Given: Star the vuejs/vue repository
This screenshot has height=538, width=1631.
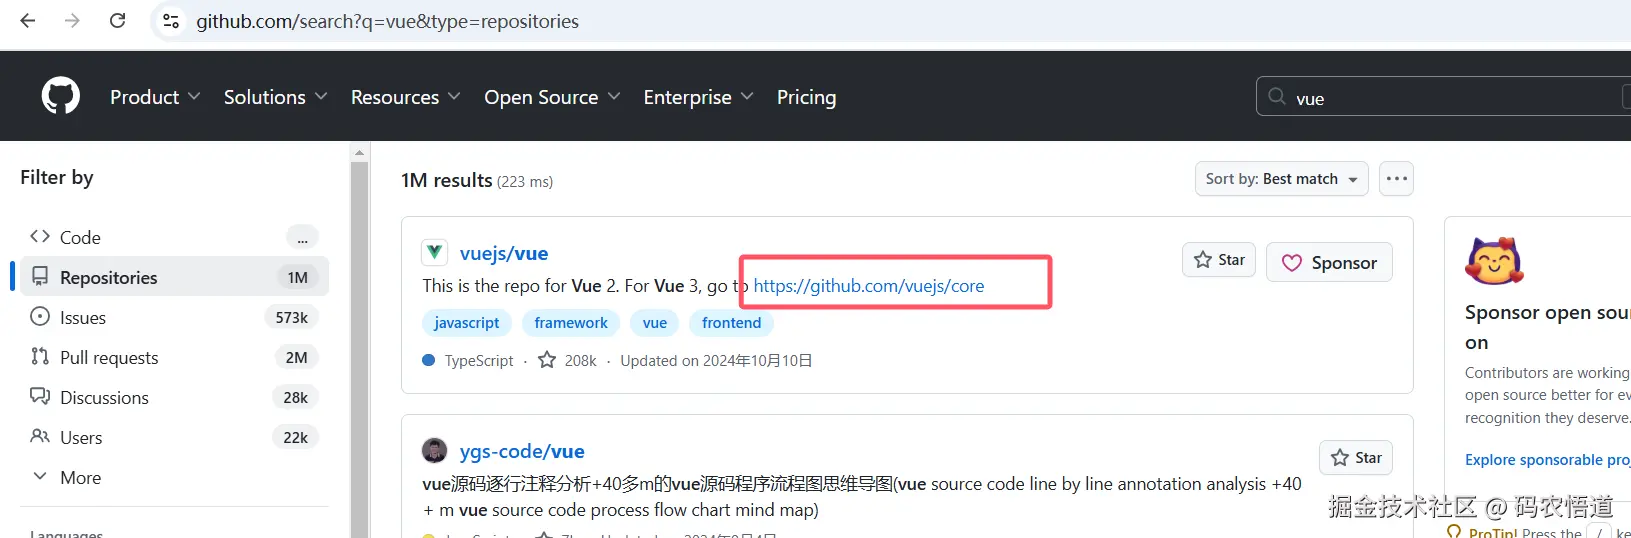Looking at the screenshot, I should (x=1218, y=260).
